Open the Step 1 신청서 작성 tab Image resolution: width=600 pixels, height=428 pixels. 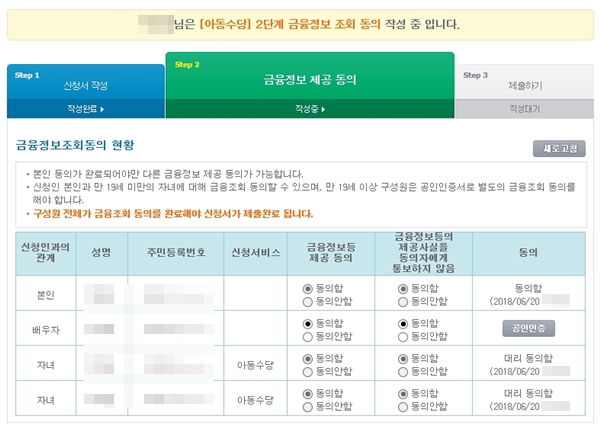click(85, 84)
